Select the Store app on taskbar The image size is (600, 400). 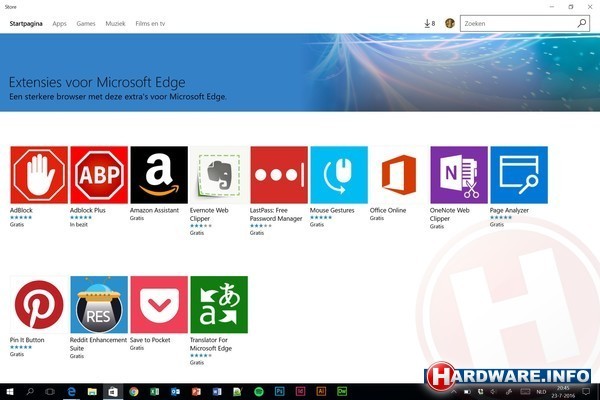(x=113, y=392)
